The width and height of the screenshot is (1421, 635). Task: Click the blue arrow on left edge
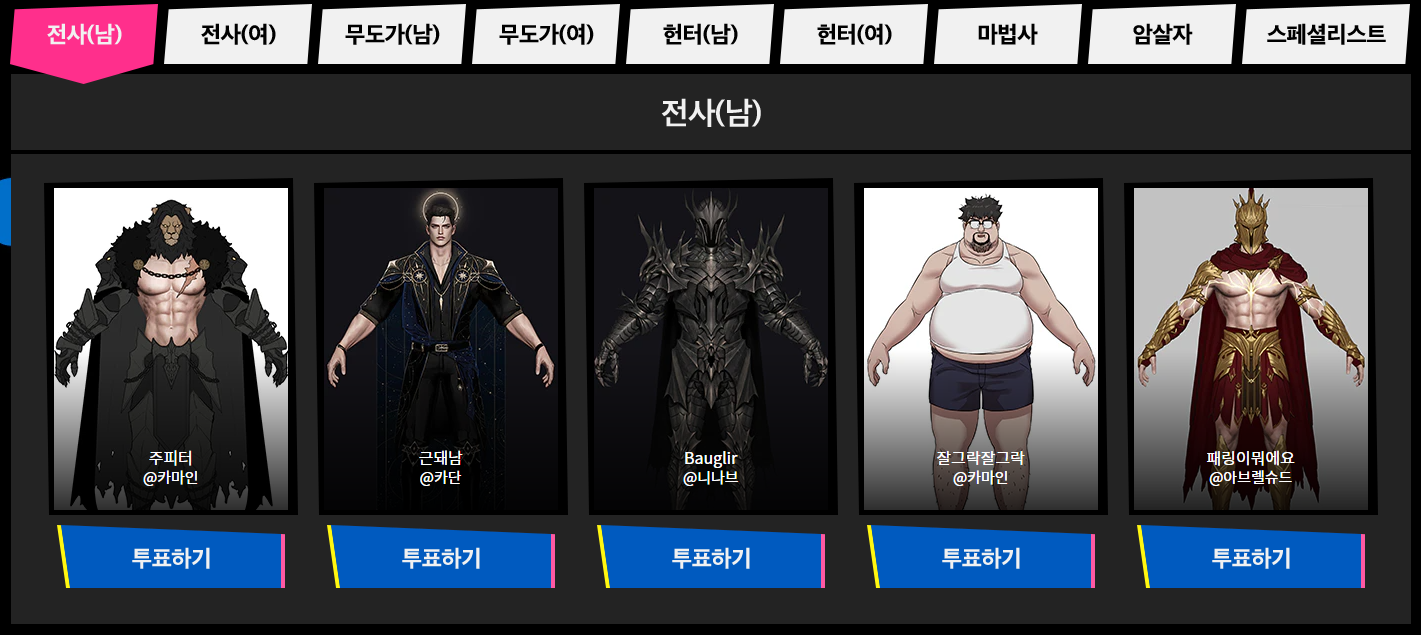[x=4, y=212]
